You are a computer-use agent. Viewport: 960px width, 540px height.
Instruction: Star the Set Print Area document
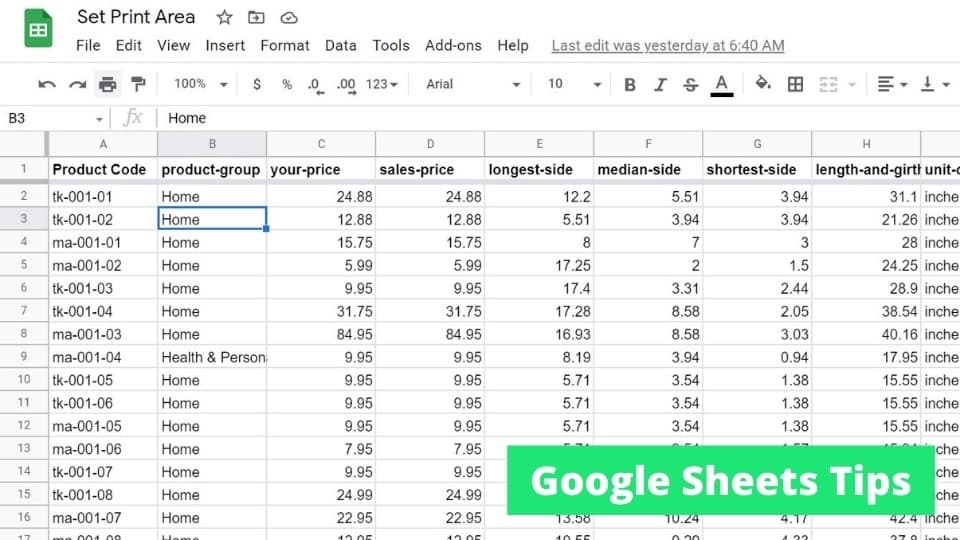tap(224, 18)
